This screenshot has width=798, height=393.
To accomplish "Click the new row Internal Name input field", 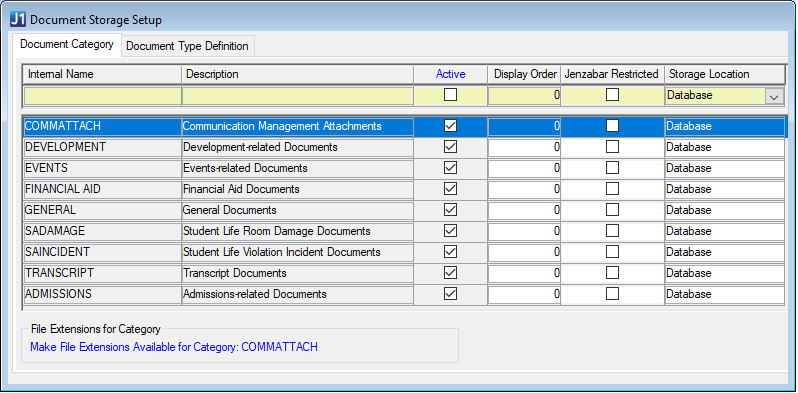I will (102, 96).
